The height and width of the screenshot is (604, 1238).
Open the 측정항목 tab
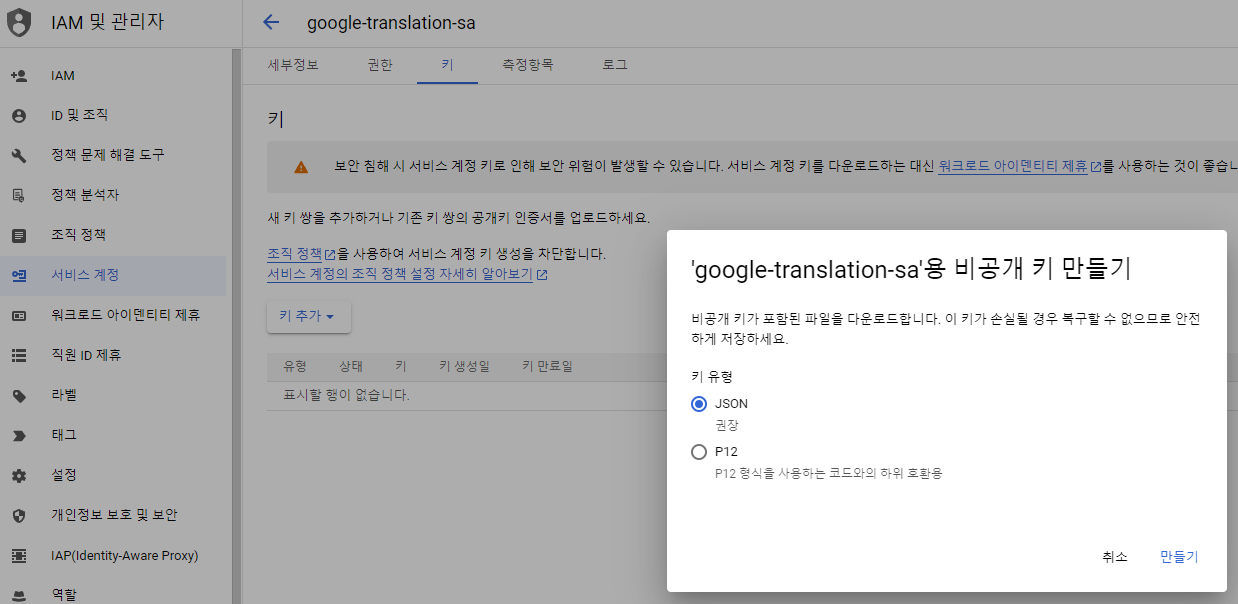tap(528, 64)
